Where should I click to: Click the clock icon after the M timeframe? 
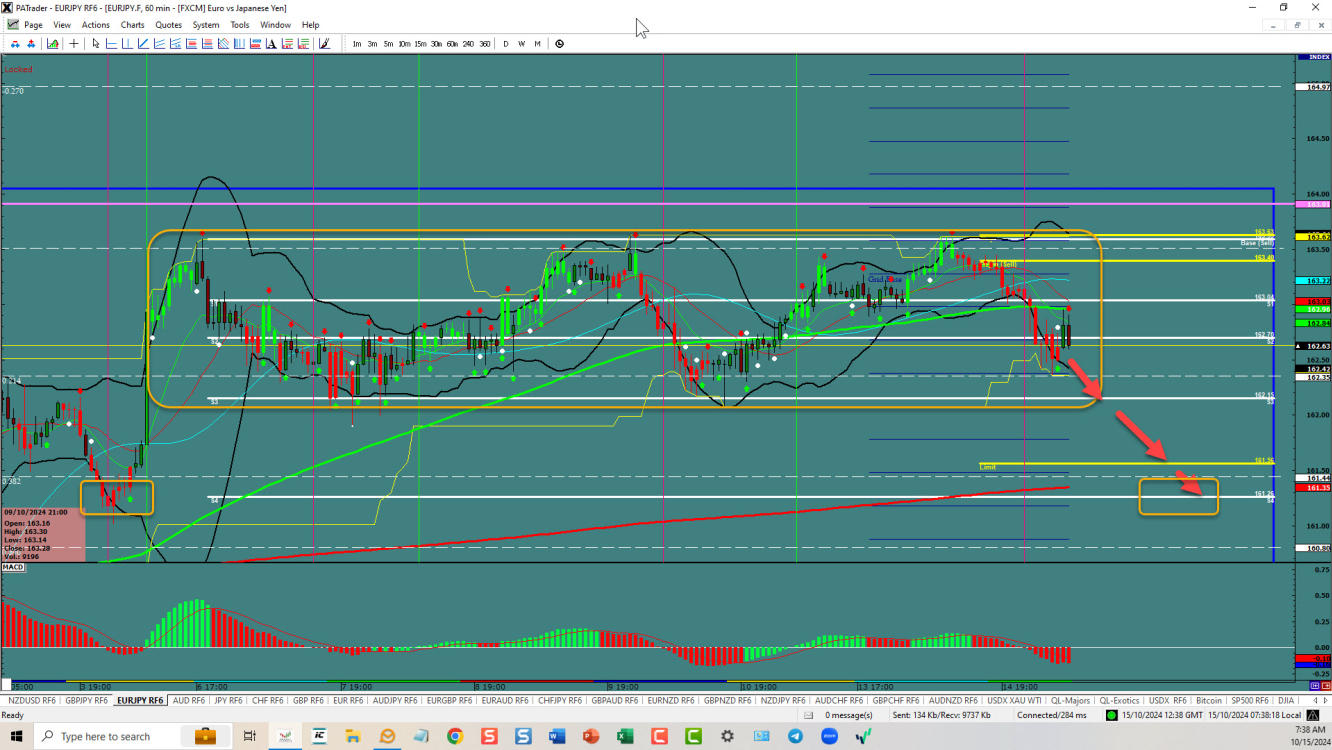[x=559, y=44]
